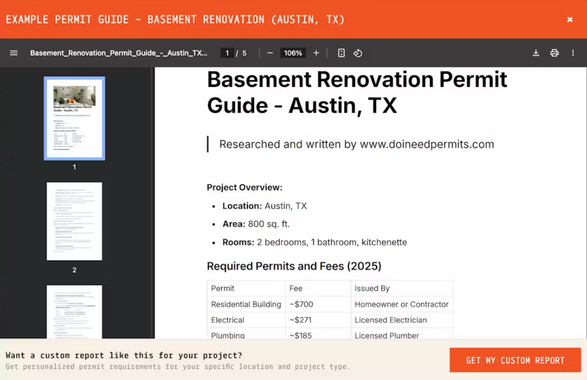587x380 pixels.
Task: Click the modal header title text
Action: coord(175,19)
